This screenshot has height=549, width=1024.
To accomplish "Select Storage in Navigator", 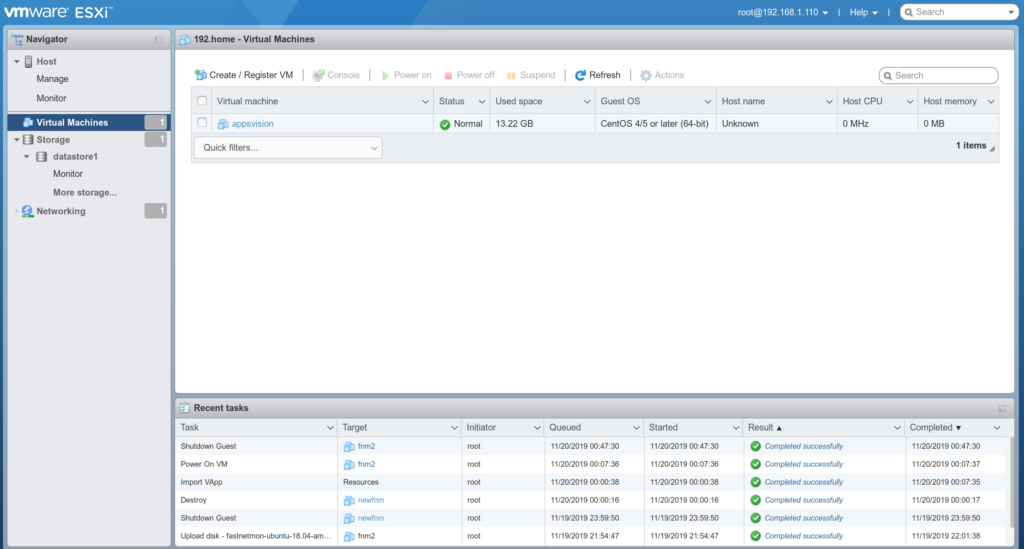I will (53, 140).
